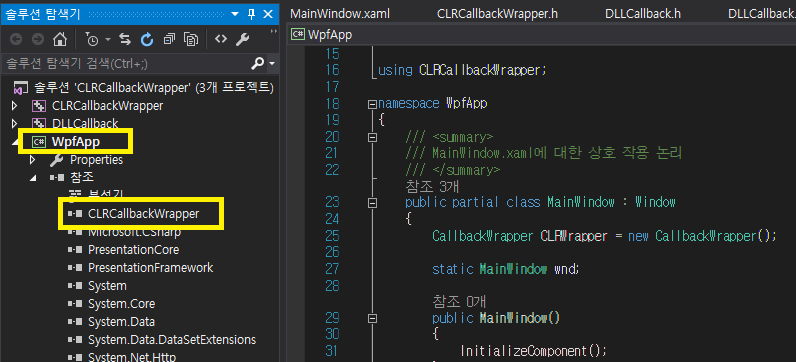Collapse the summary comment block
Screen dimensions: 796x362
pos(372,137)
